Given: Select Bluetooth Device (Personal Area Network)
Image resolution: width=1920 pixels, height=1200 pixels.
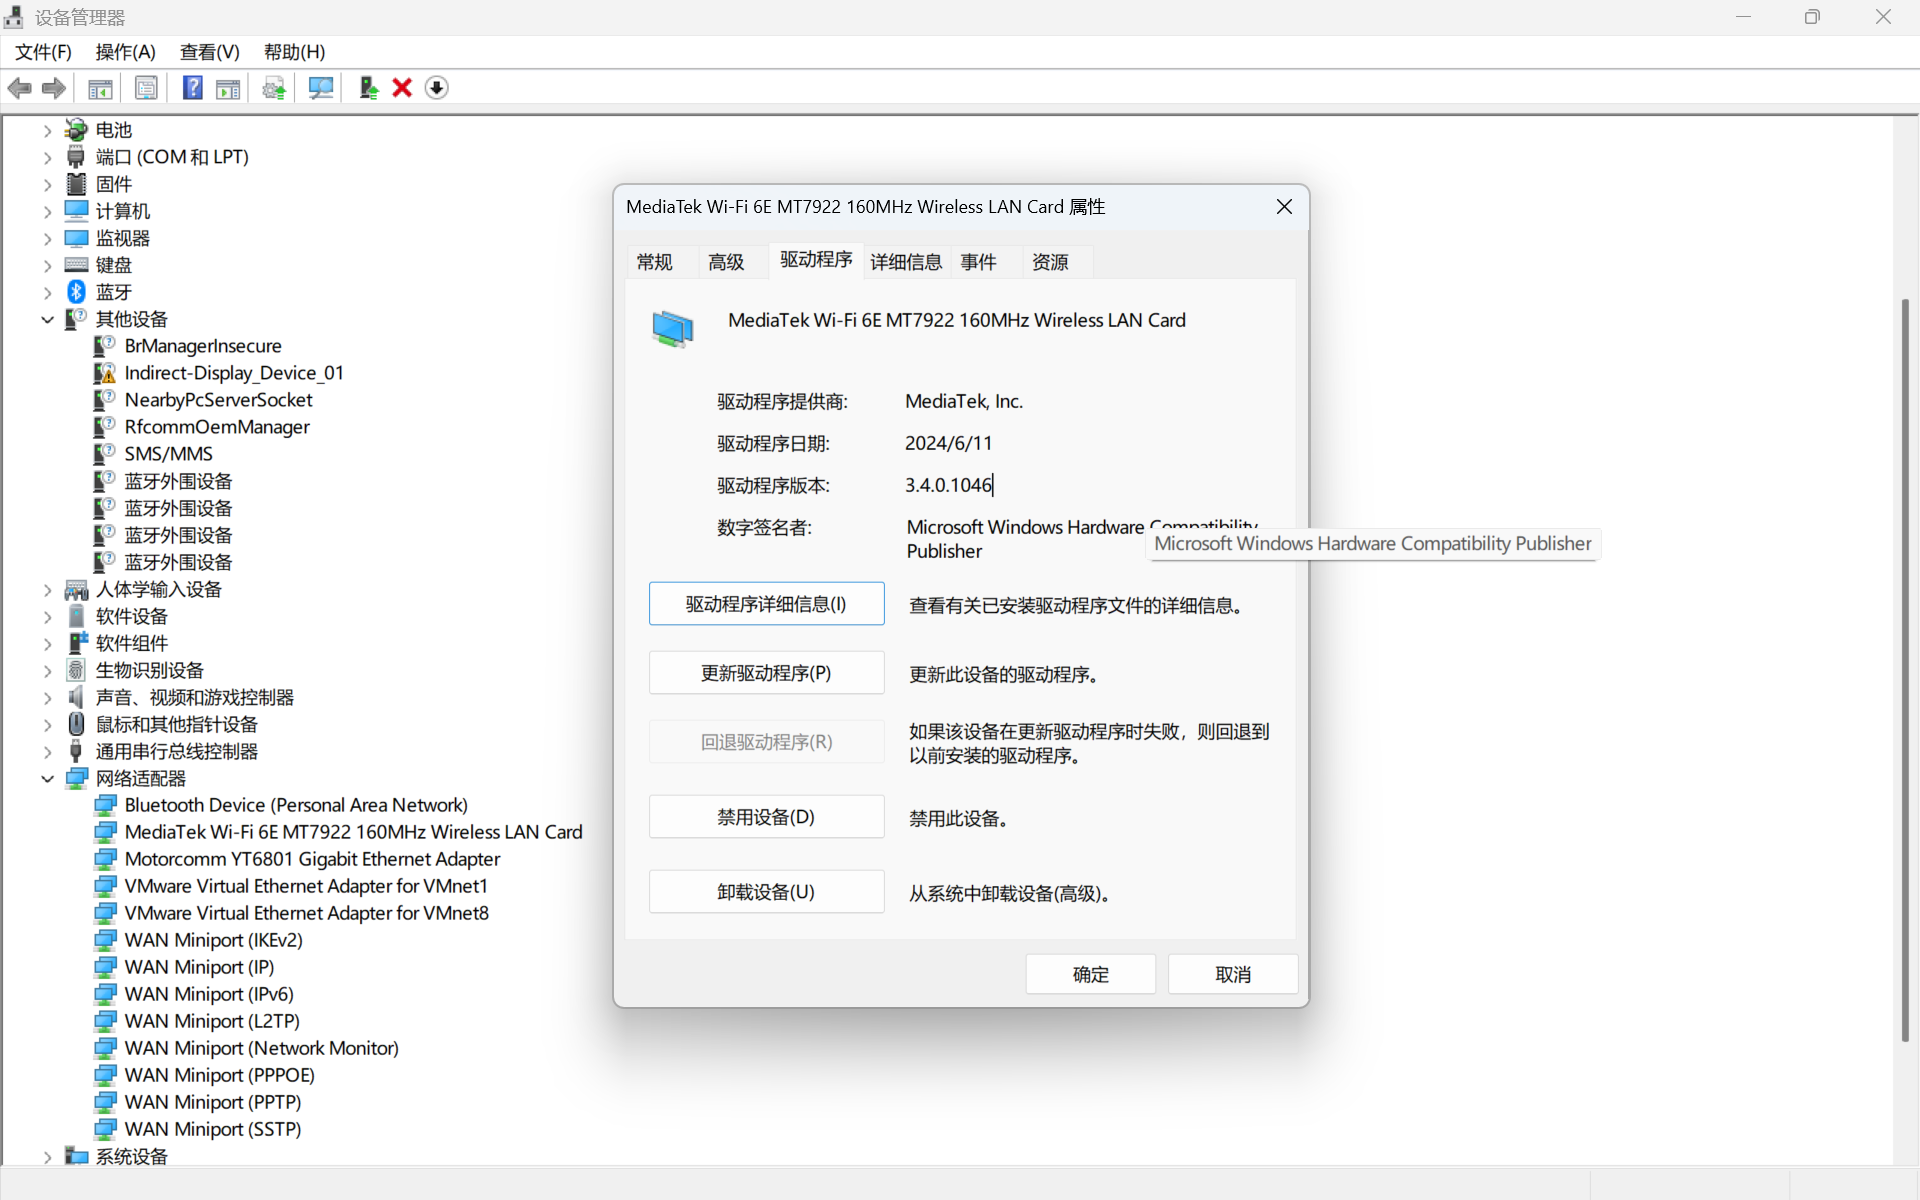Looking at the screenshot, I should coord(296,805).
